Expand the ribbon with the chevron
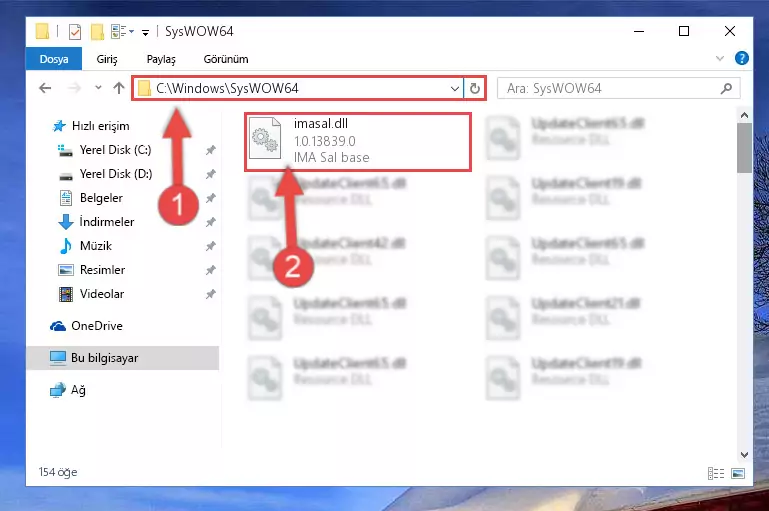Screen dimensions: 769x511 pos(719,58)
